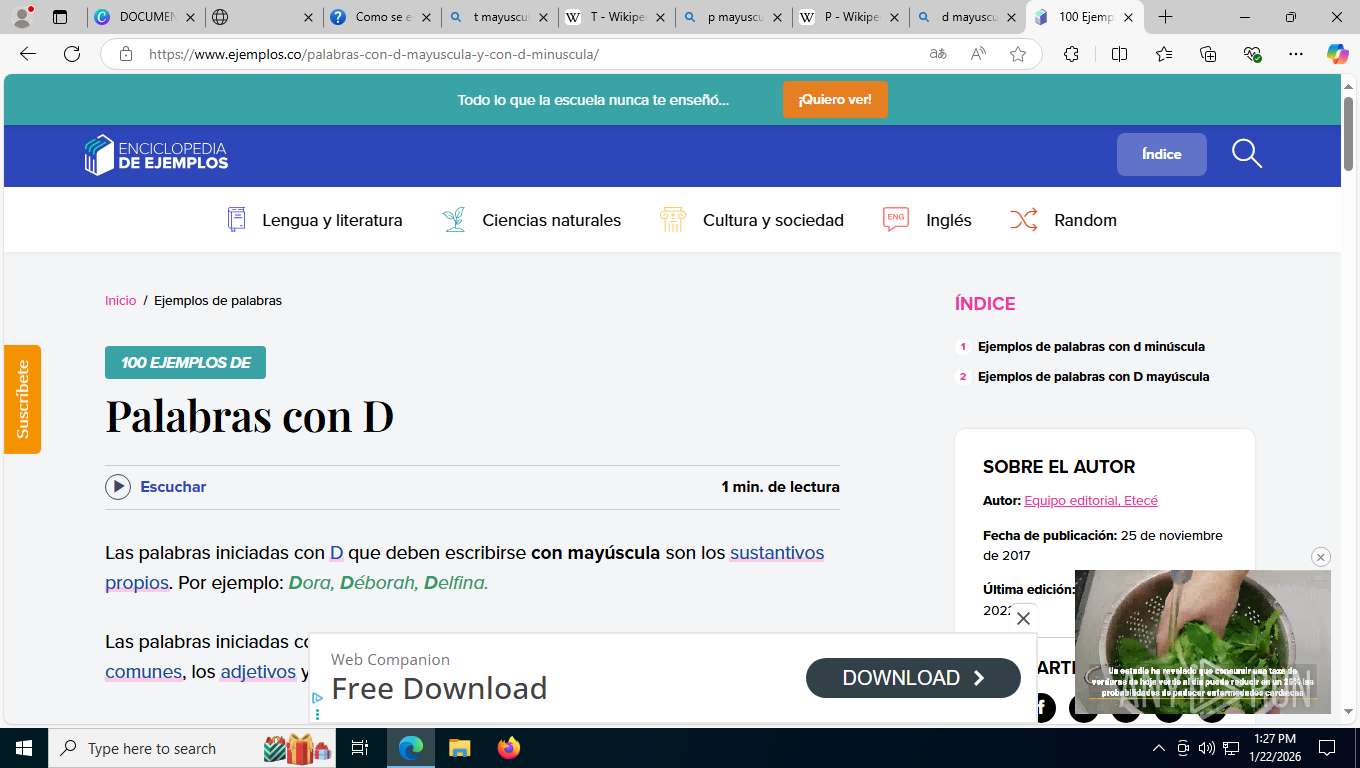Click Enciclopedia de Ejemplos logo

(156, 155)
